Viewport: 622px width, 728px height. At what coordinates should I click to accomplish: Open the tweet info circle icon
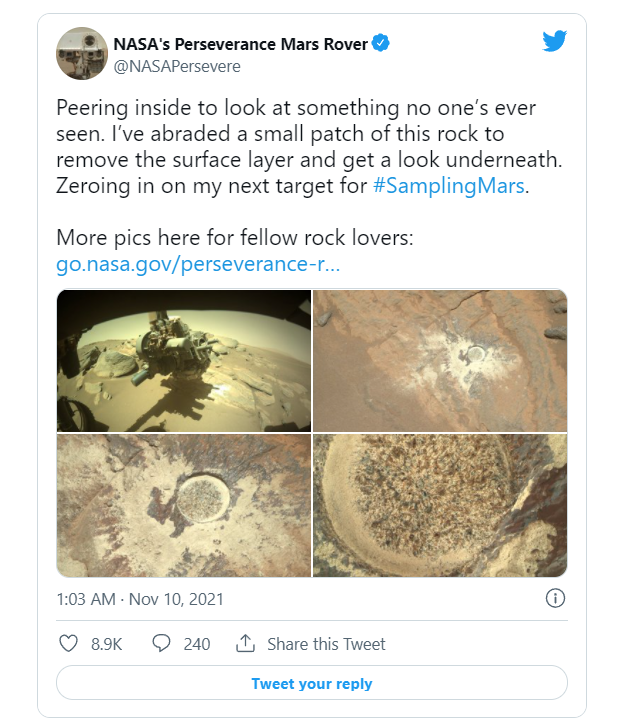(x=556, y=599)
